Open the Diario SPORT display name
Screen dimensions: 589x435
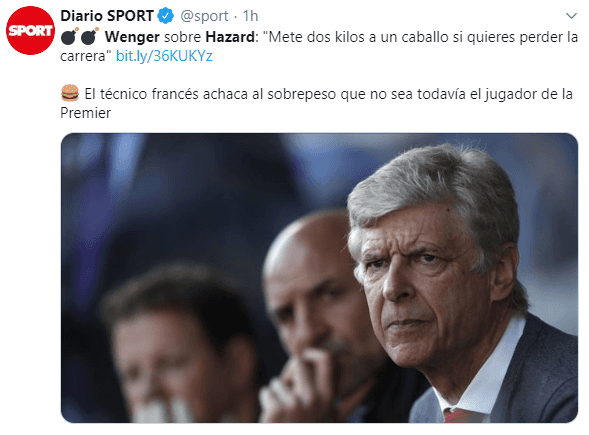pos(107,16)
